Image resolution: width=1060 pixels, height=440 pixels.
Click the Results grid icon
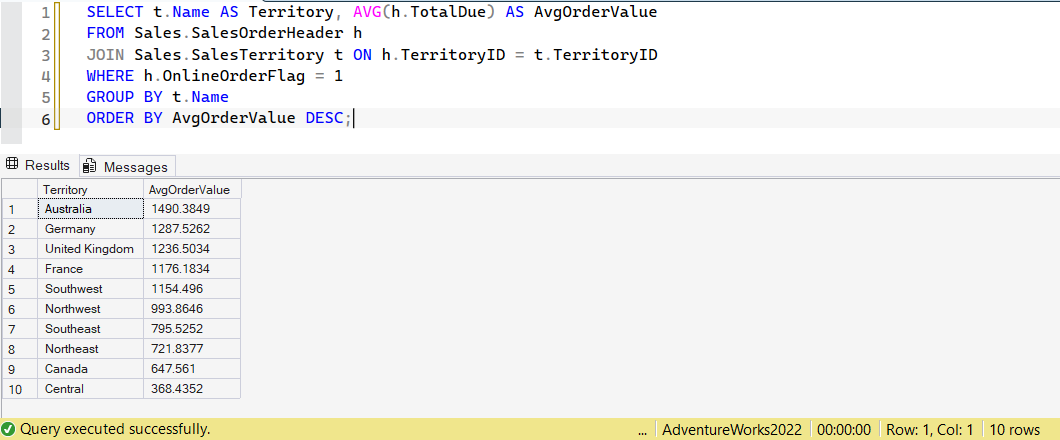tap(12, 165)
